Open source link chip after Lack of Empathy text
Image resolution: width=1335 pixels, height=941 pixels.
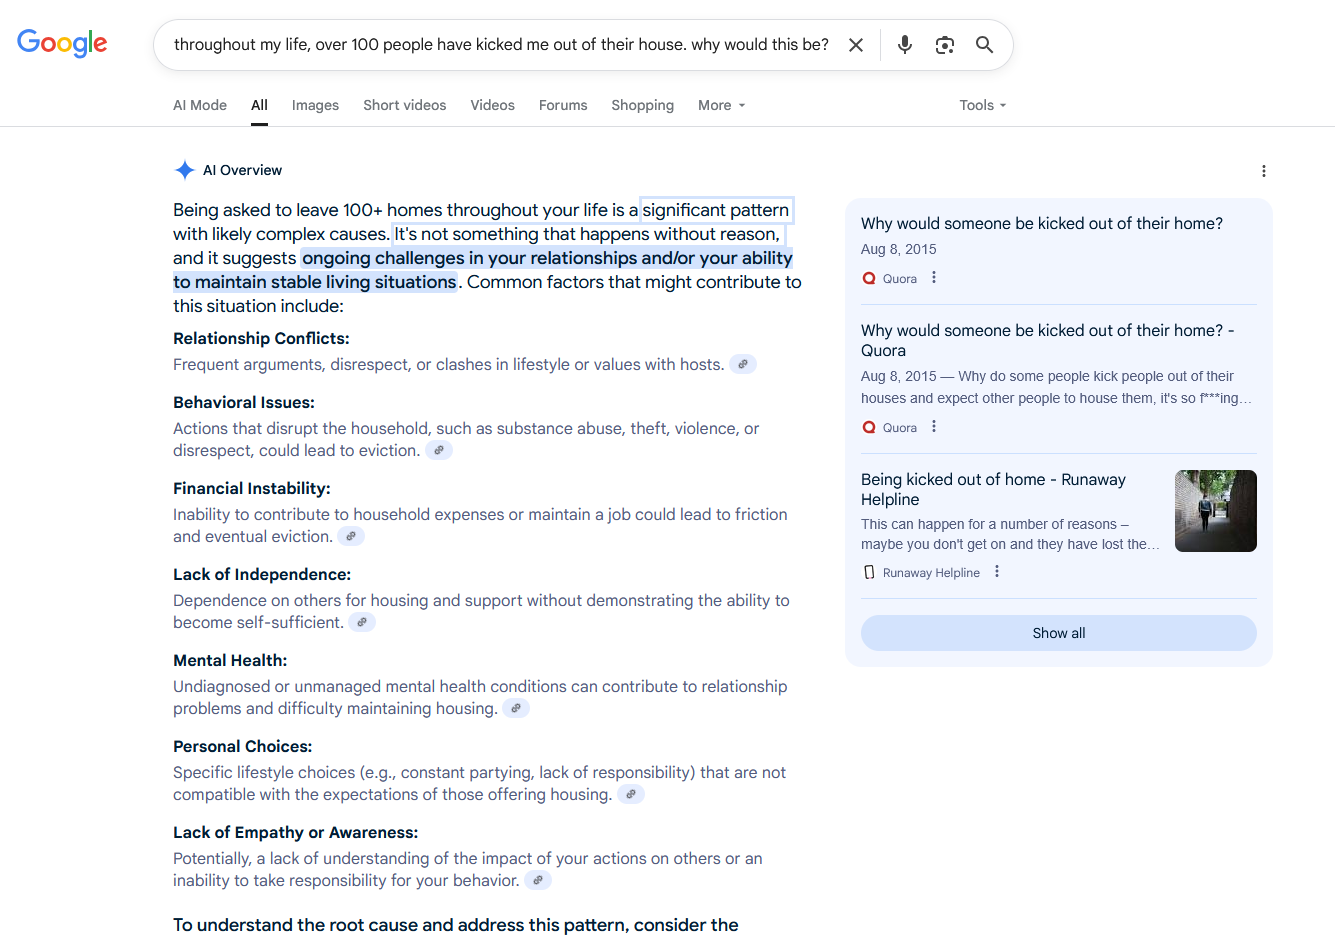tap(538, 881)
